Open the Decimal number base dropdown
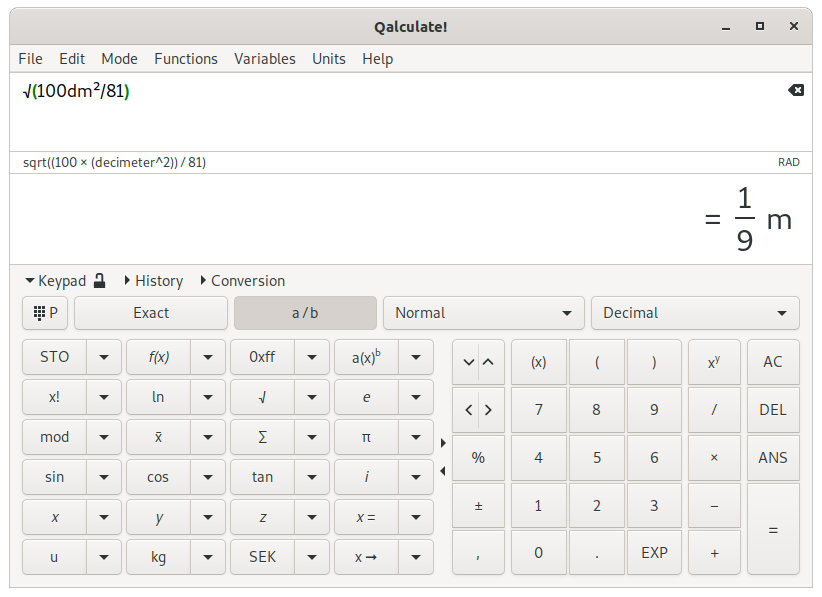Screen dimensions: 822x597 695,313
